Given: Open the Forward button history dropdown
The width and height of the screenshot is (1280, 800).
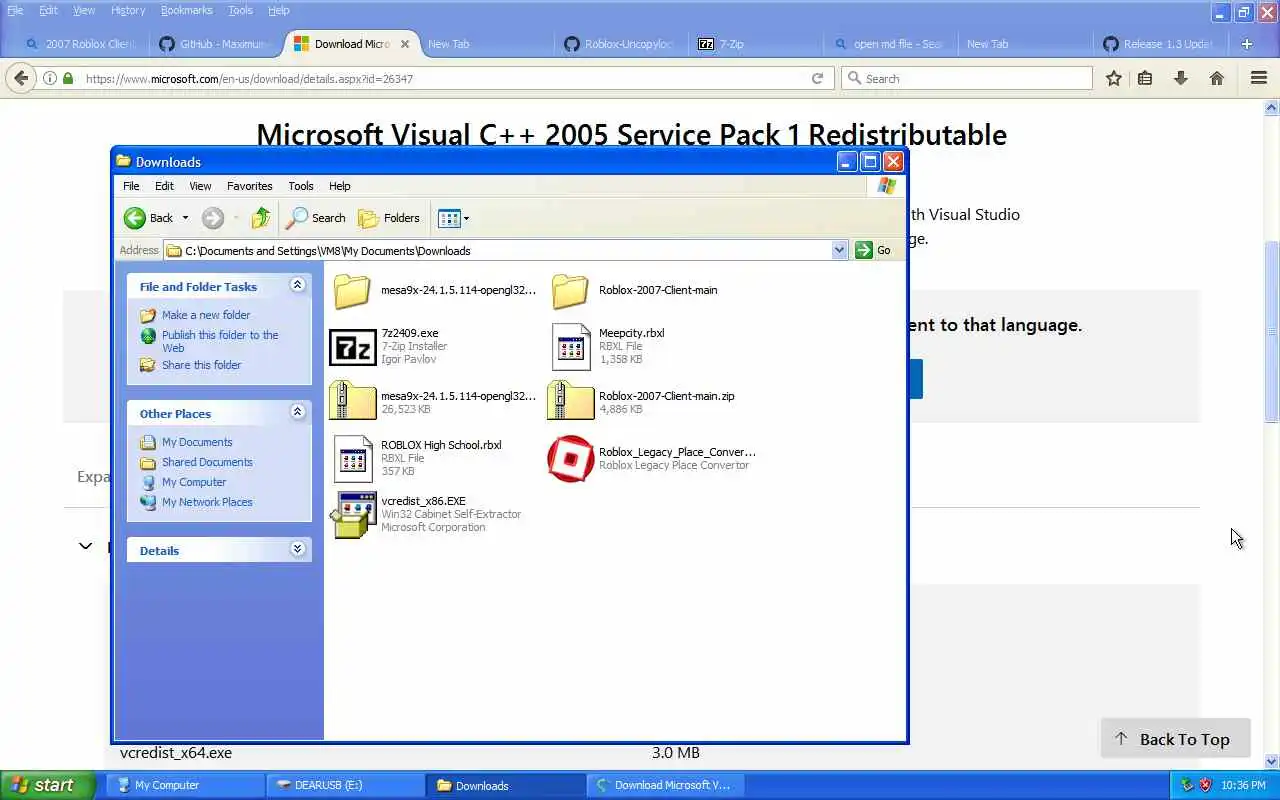Looking at the screenshot, I should (236, 218).
